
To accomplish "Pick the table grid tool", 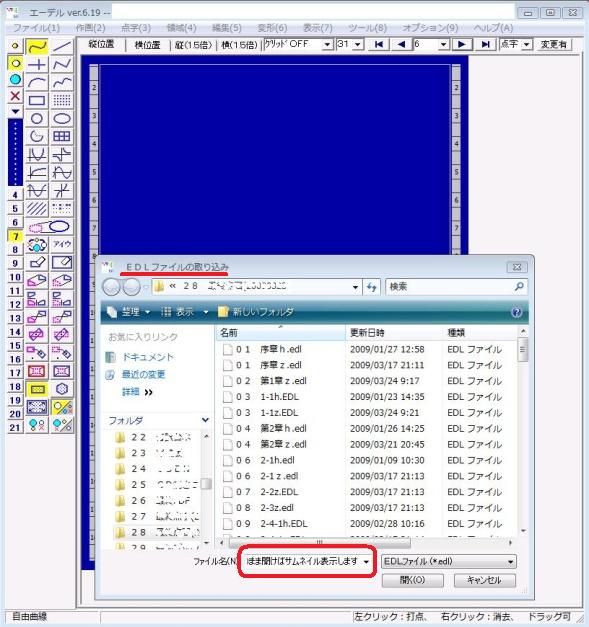I will point(62,136).
